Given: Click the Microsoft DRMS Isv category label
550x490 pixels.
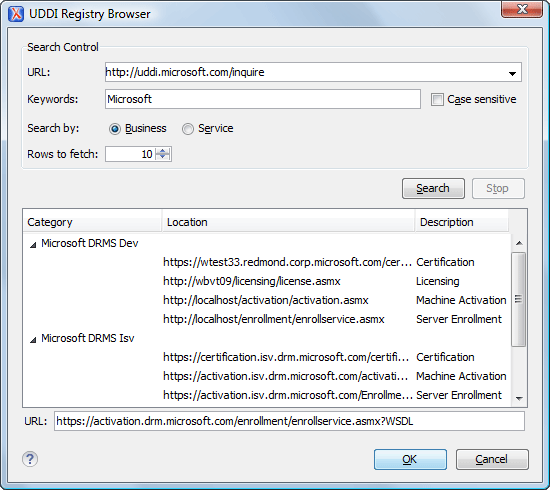Looking at the screenshot, I should [88, 338].
